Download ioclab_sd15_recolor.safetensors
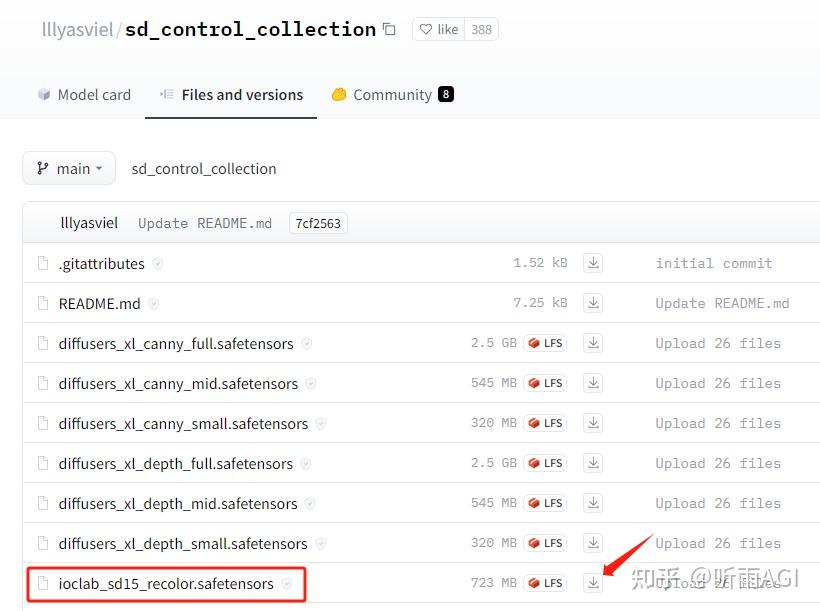This screenshot has height=611, width=820. click(x=593, y=583)
